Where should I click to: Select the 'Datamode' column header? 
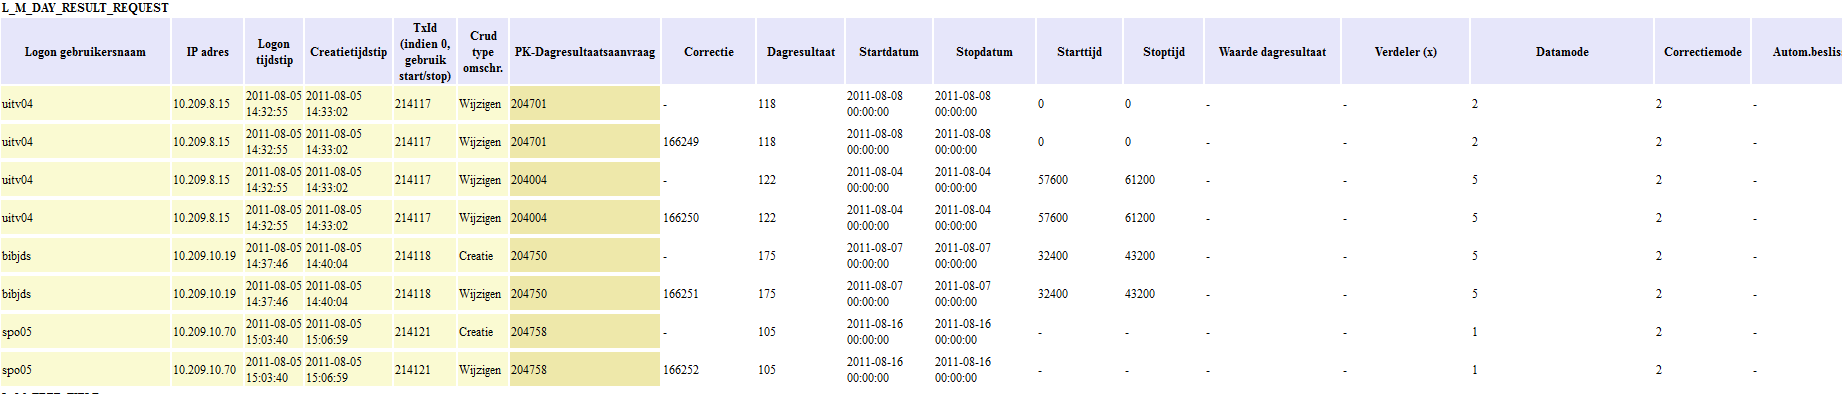1562,52
